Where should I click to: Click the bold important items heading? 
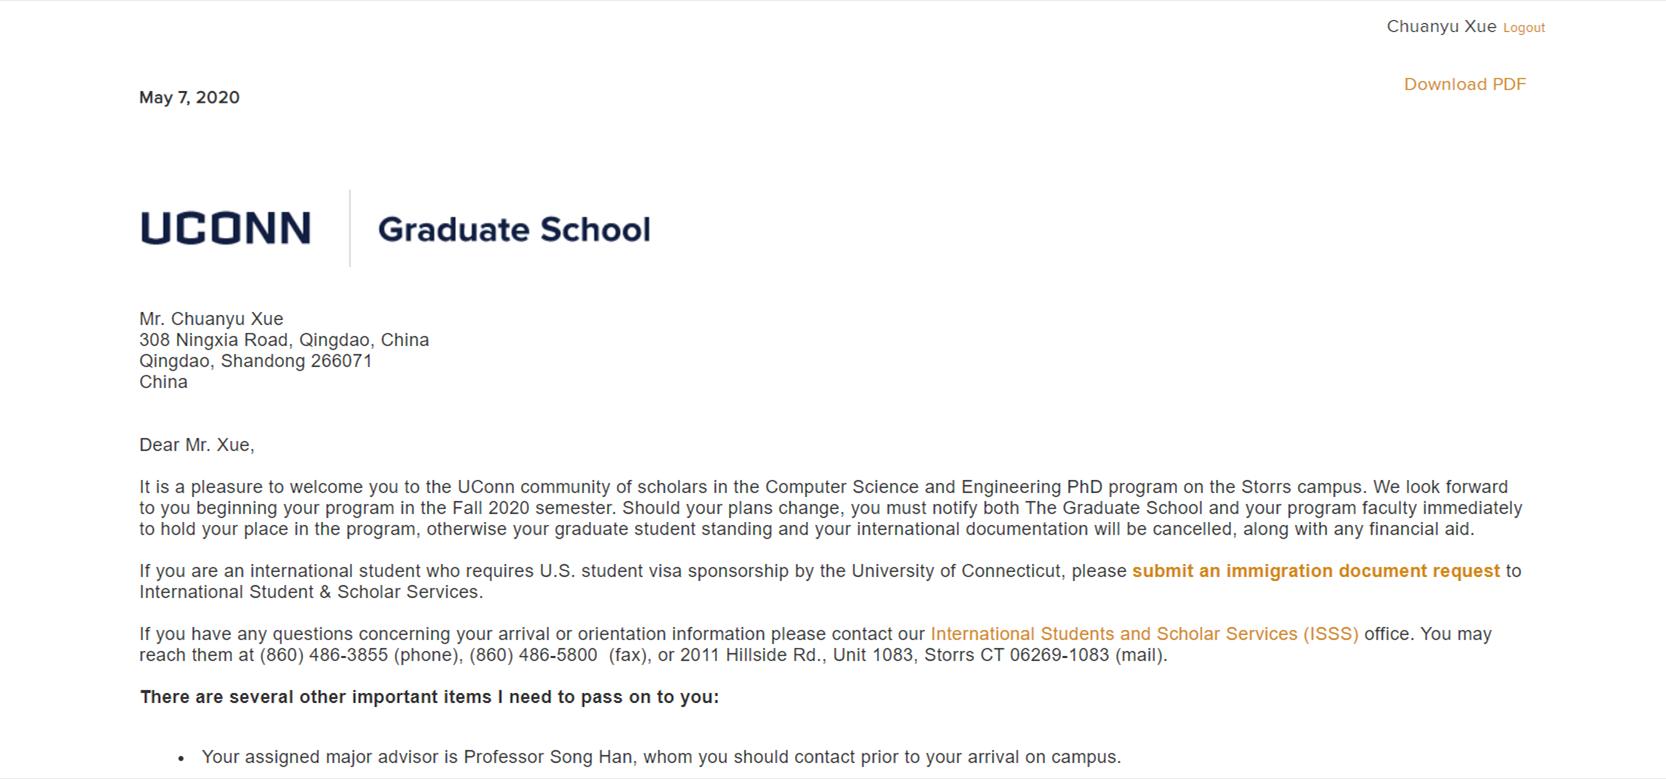click(429, 697)
